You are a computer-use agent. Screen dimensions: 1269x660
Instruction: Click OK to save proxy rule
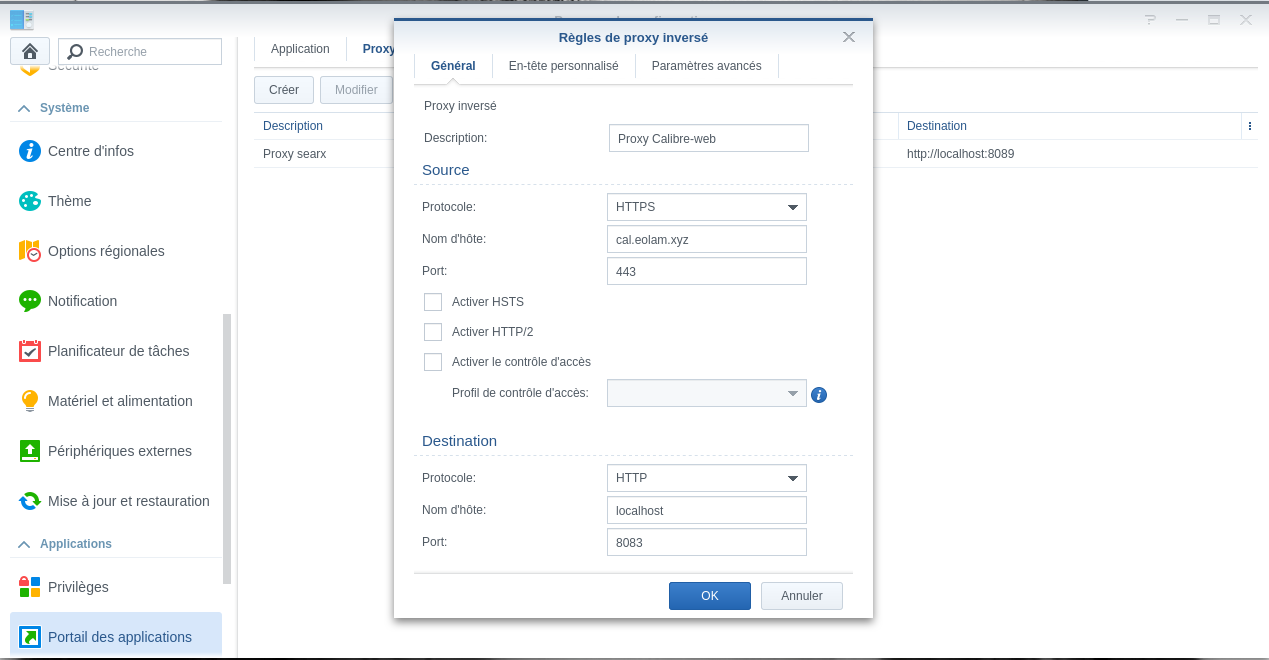click(x=709, y=596)
